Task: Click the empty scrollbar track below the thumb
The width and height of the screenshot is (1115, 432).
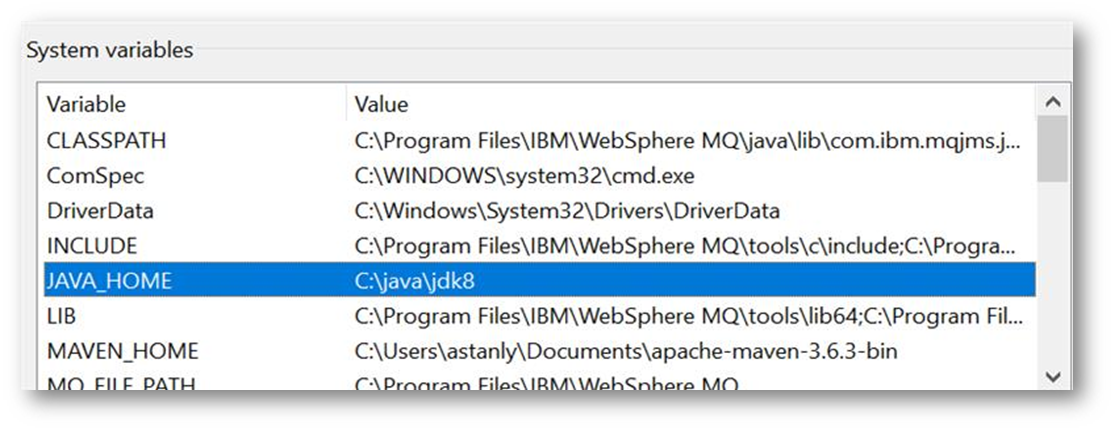Action: (x=1050, y=280)
